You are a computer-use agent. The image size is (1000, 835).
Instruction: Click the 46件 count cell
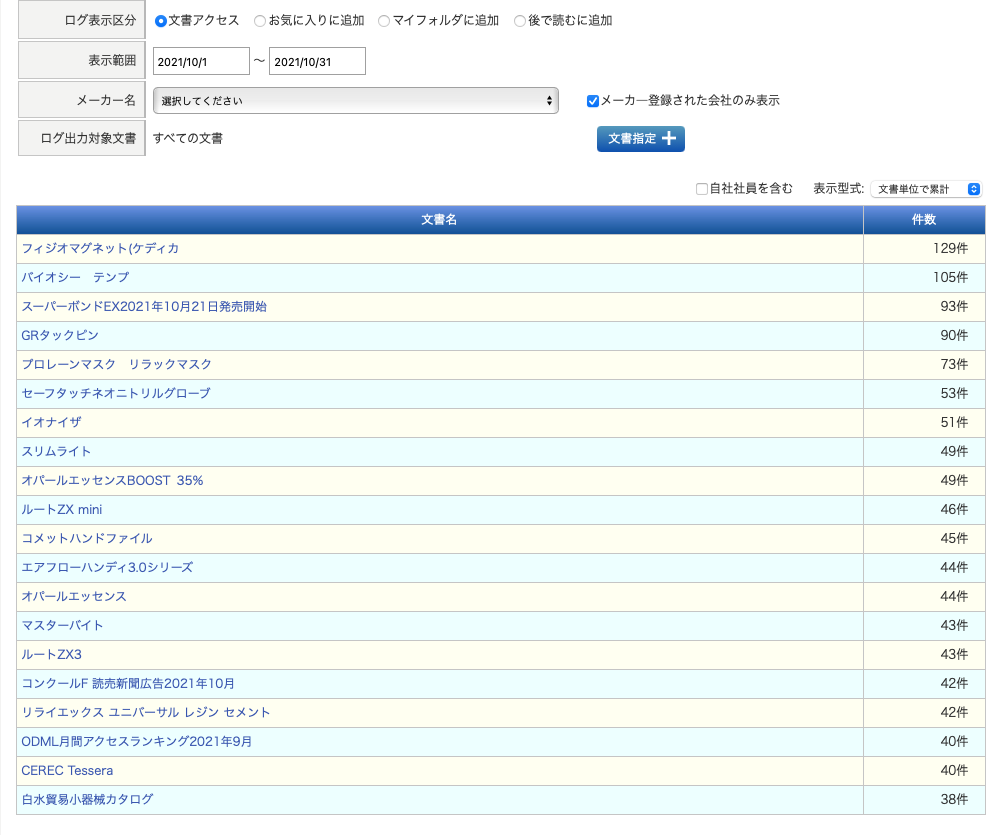coord(924,510)
